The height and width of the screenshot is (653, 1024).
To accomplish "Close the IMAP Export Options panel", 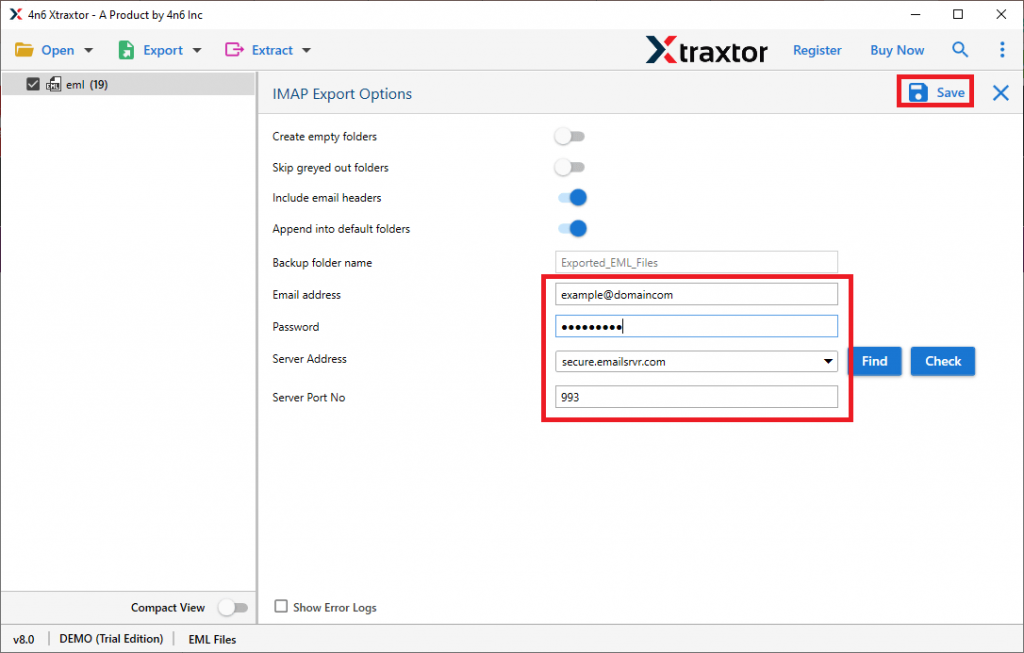I will (1000, 93).
